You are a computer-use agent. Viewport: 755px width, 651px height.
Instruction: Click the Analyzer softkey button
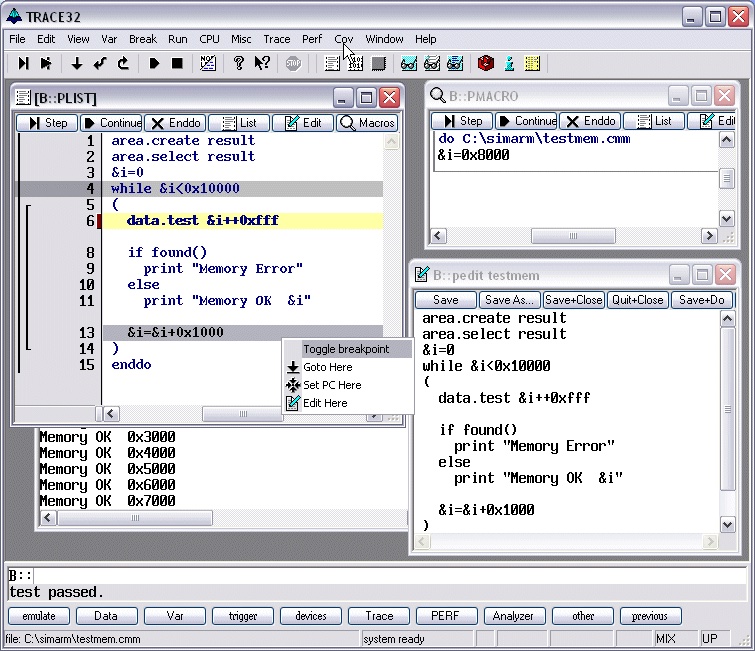514,616
